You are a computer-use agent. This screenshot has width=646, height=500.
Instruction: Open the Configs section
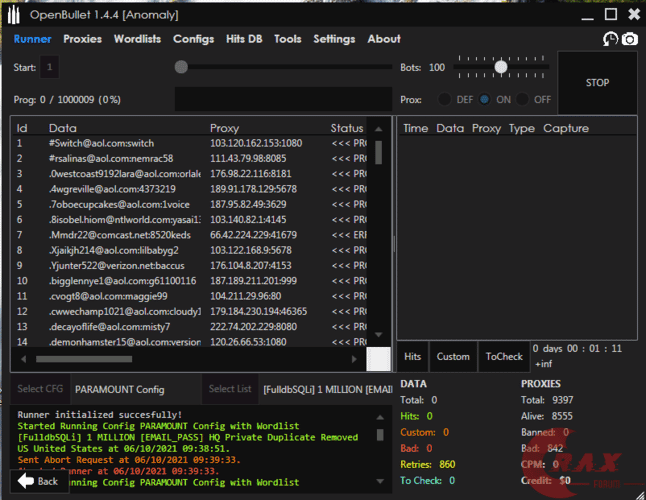pyautogui.click(x=194, y=39)
